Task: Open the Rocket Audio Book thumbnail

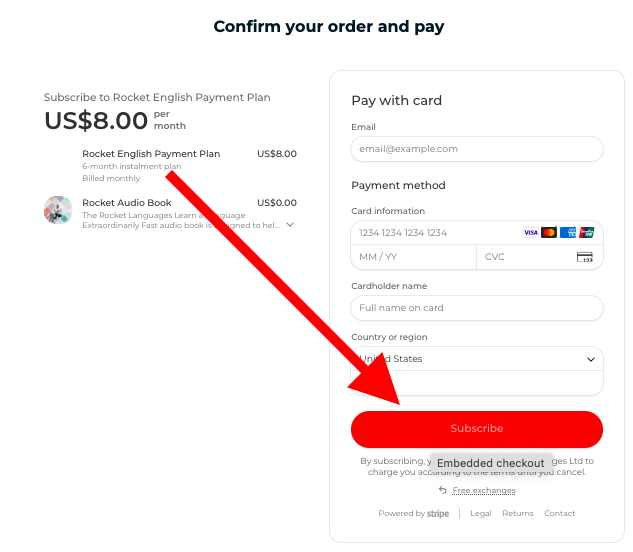Action: click(58, 210)
